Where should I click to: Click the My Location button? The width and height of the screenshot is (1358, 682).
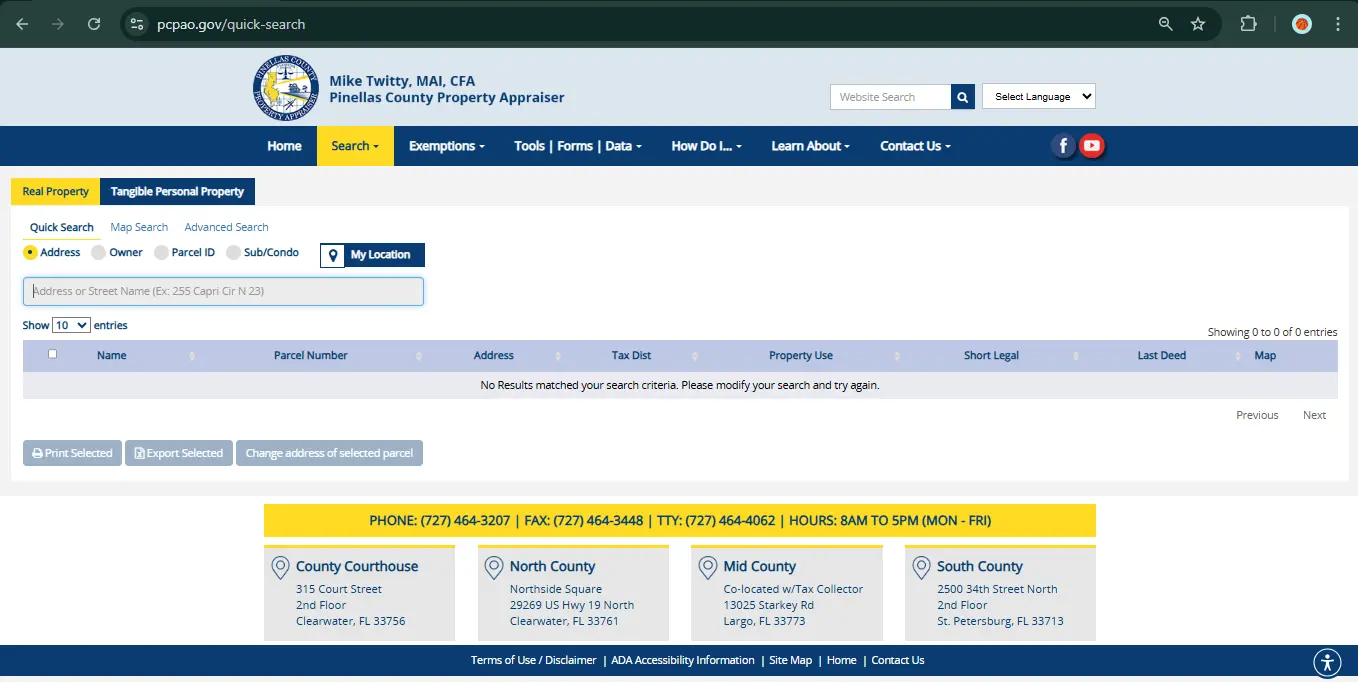pyautogui.click(x=372, y=255)
